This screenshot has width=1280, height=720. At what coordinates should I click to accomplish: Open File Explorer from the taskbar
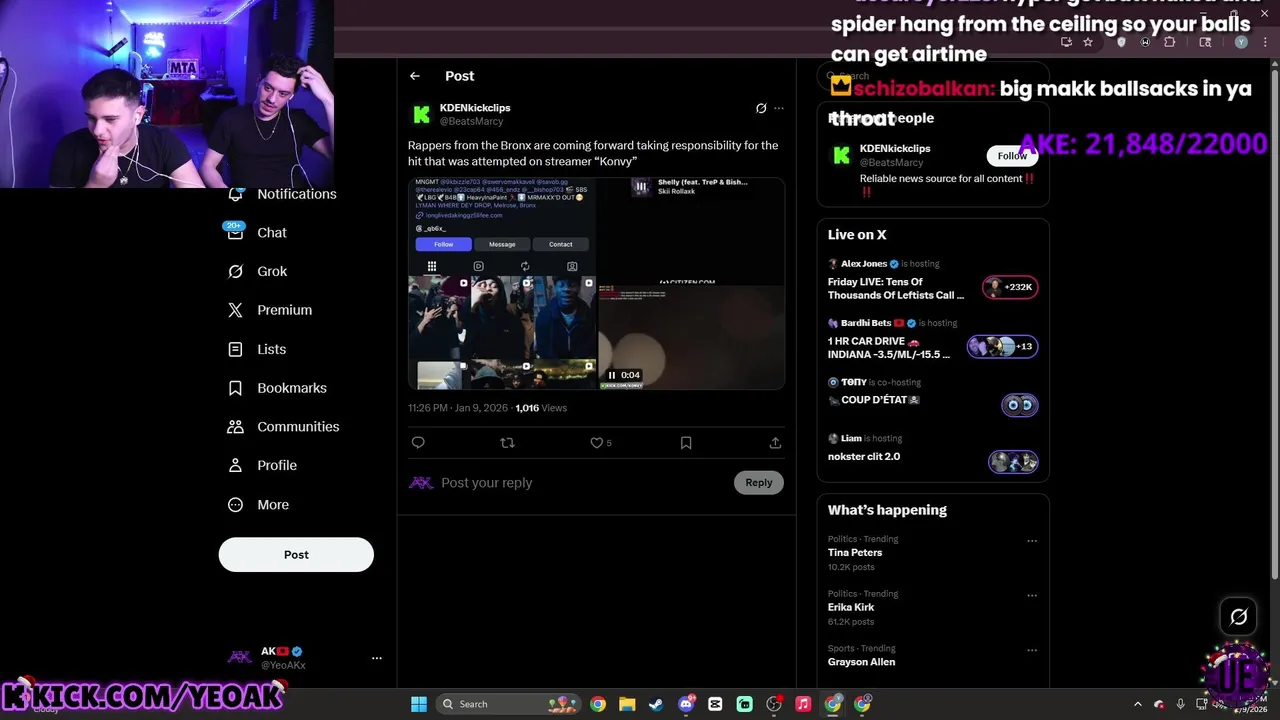point(627,704)
